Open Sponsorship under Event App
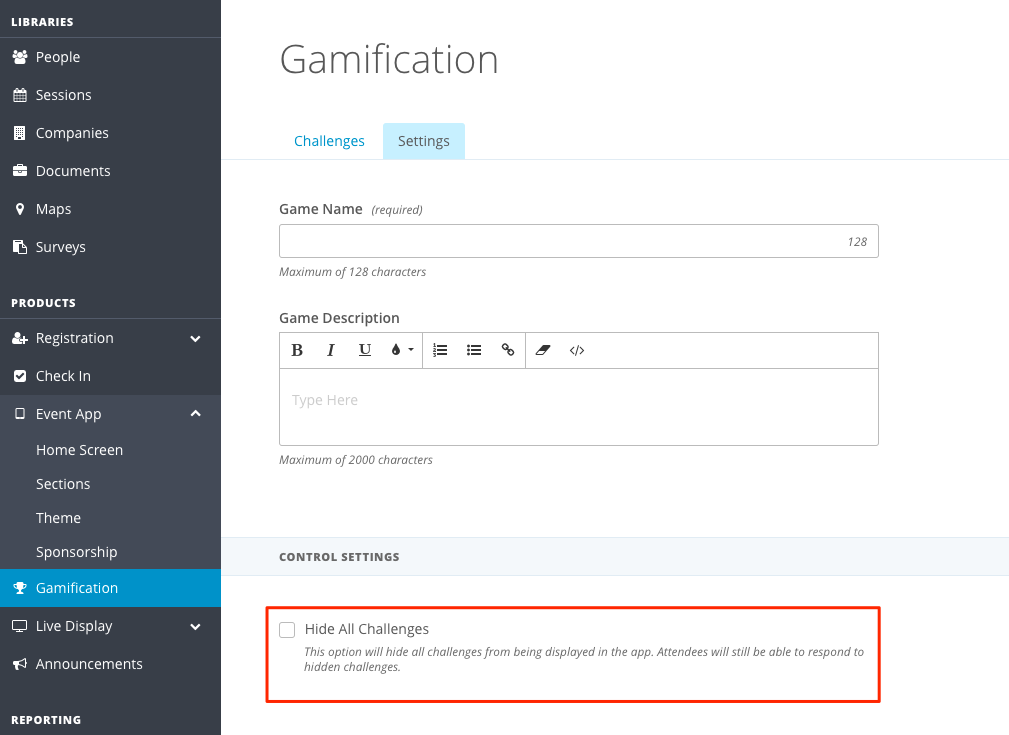This screenshot has height=735, width=1009. pos(77,552)
